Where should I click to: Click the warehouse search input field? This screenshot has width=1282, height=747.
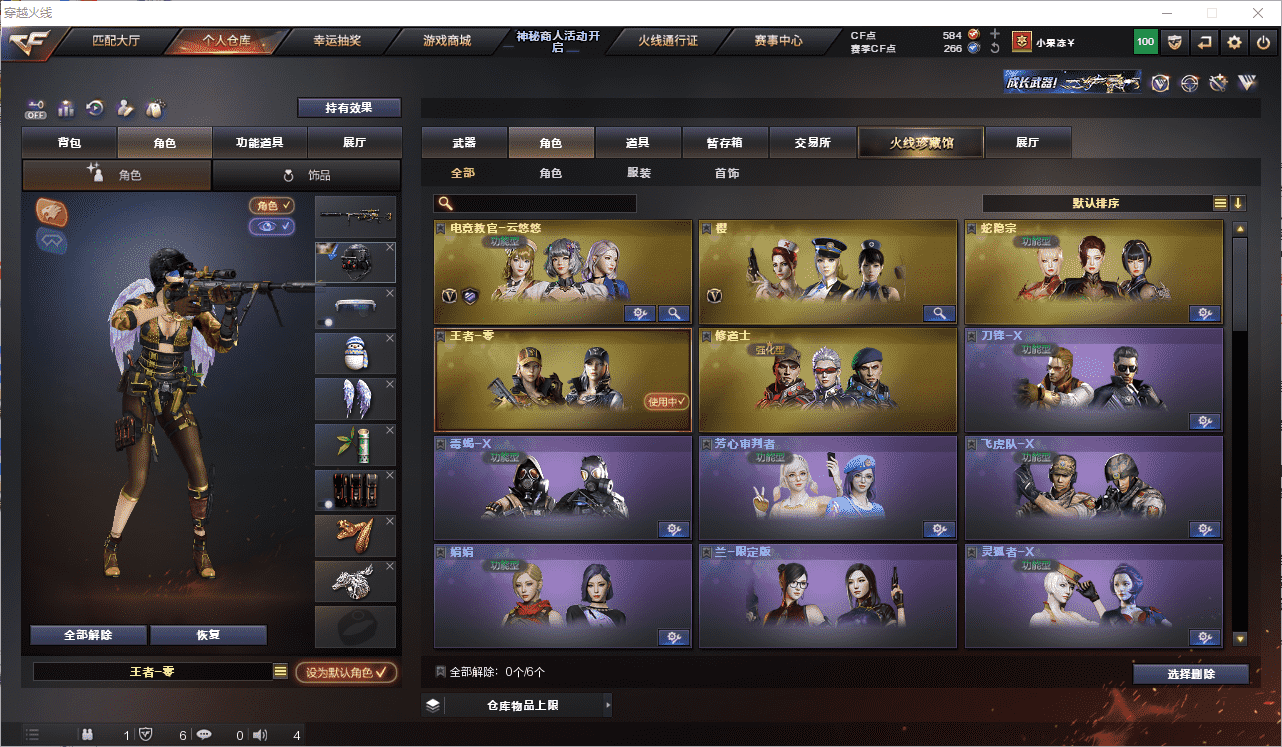[x=535, y=203]
